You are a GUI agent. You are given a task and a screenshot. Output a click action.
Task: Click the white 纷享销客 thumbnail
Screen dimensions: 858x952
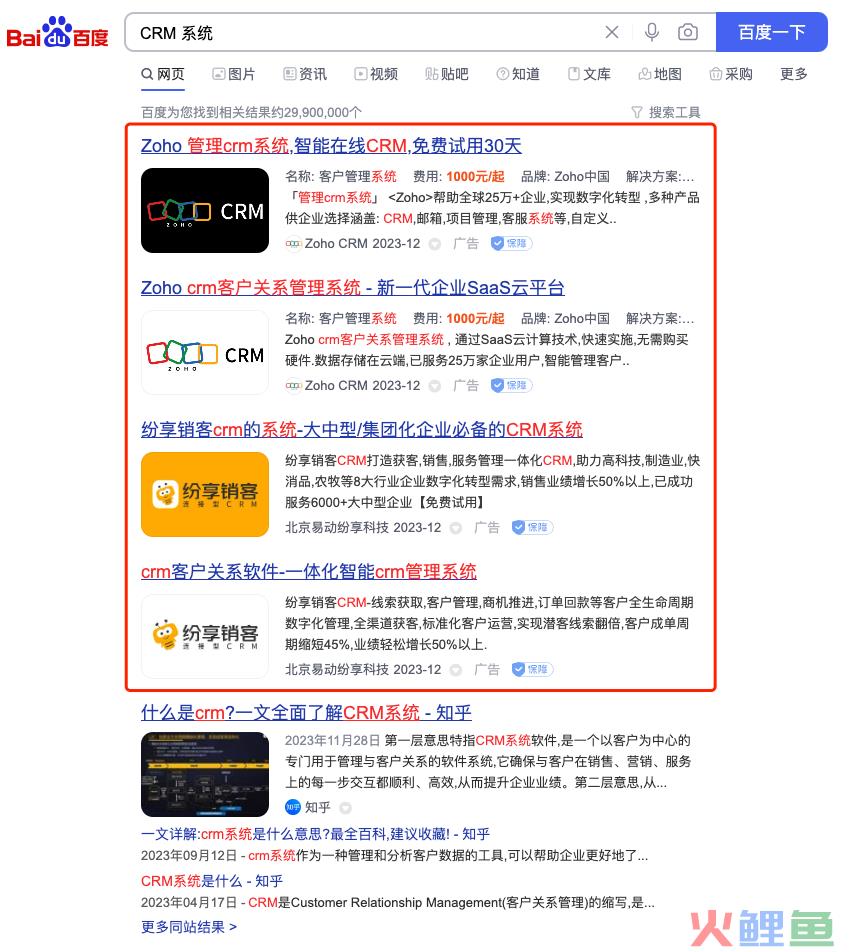coord(205,636)
